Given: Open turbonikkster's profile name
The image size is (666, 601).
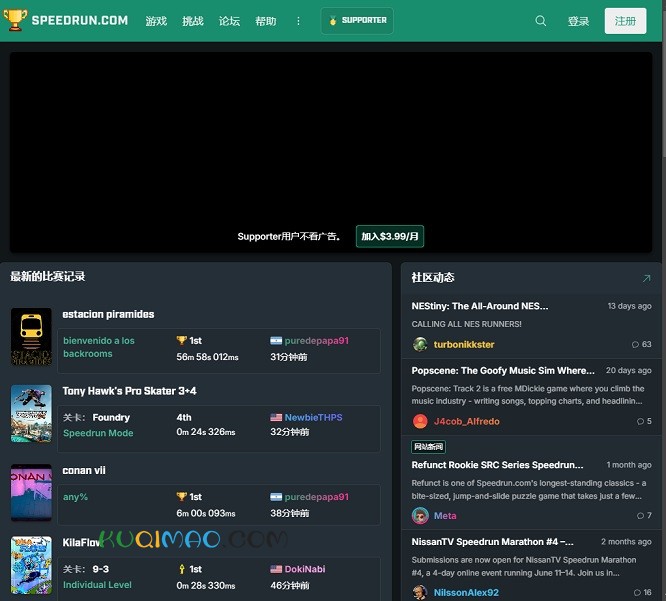Looking at the screenshot, I should 464,344.
